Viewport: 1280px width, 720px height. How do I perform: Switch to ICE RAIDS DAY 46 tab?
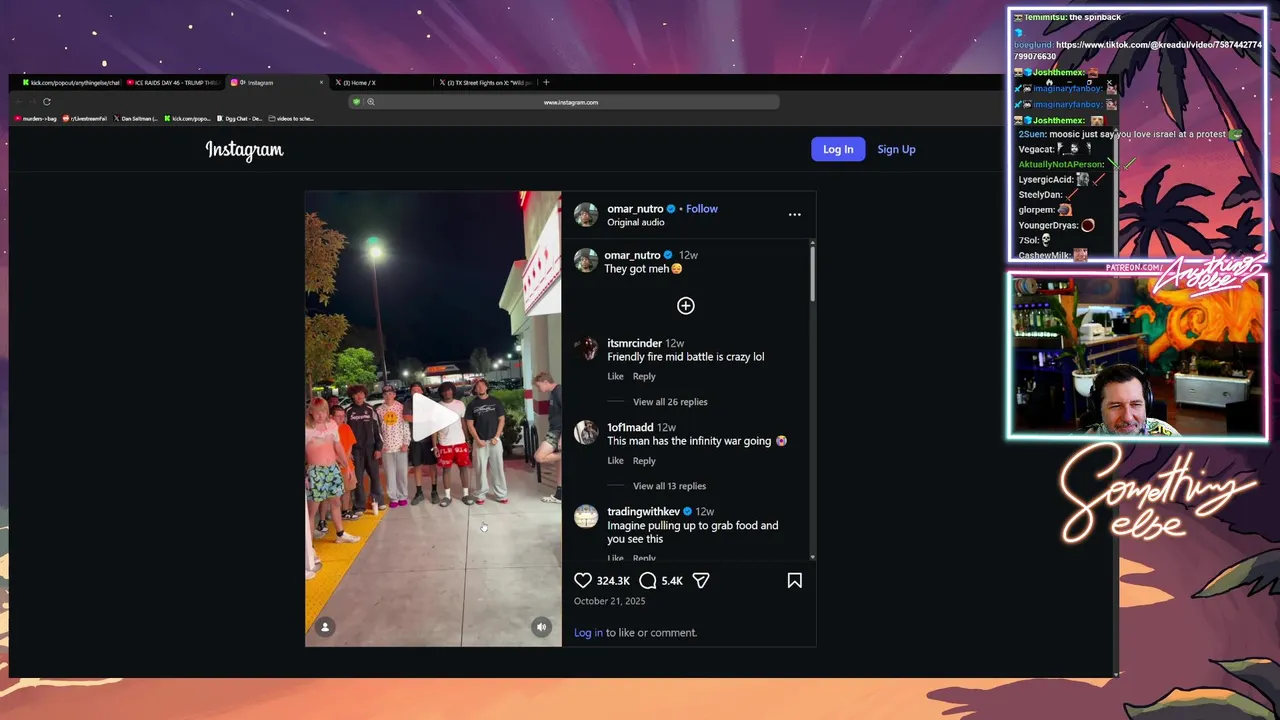click(x=174, y=83)
